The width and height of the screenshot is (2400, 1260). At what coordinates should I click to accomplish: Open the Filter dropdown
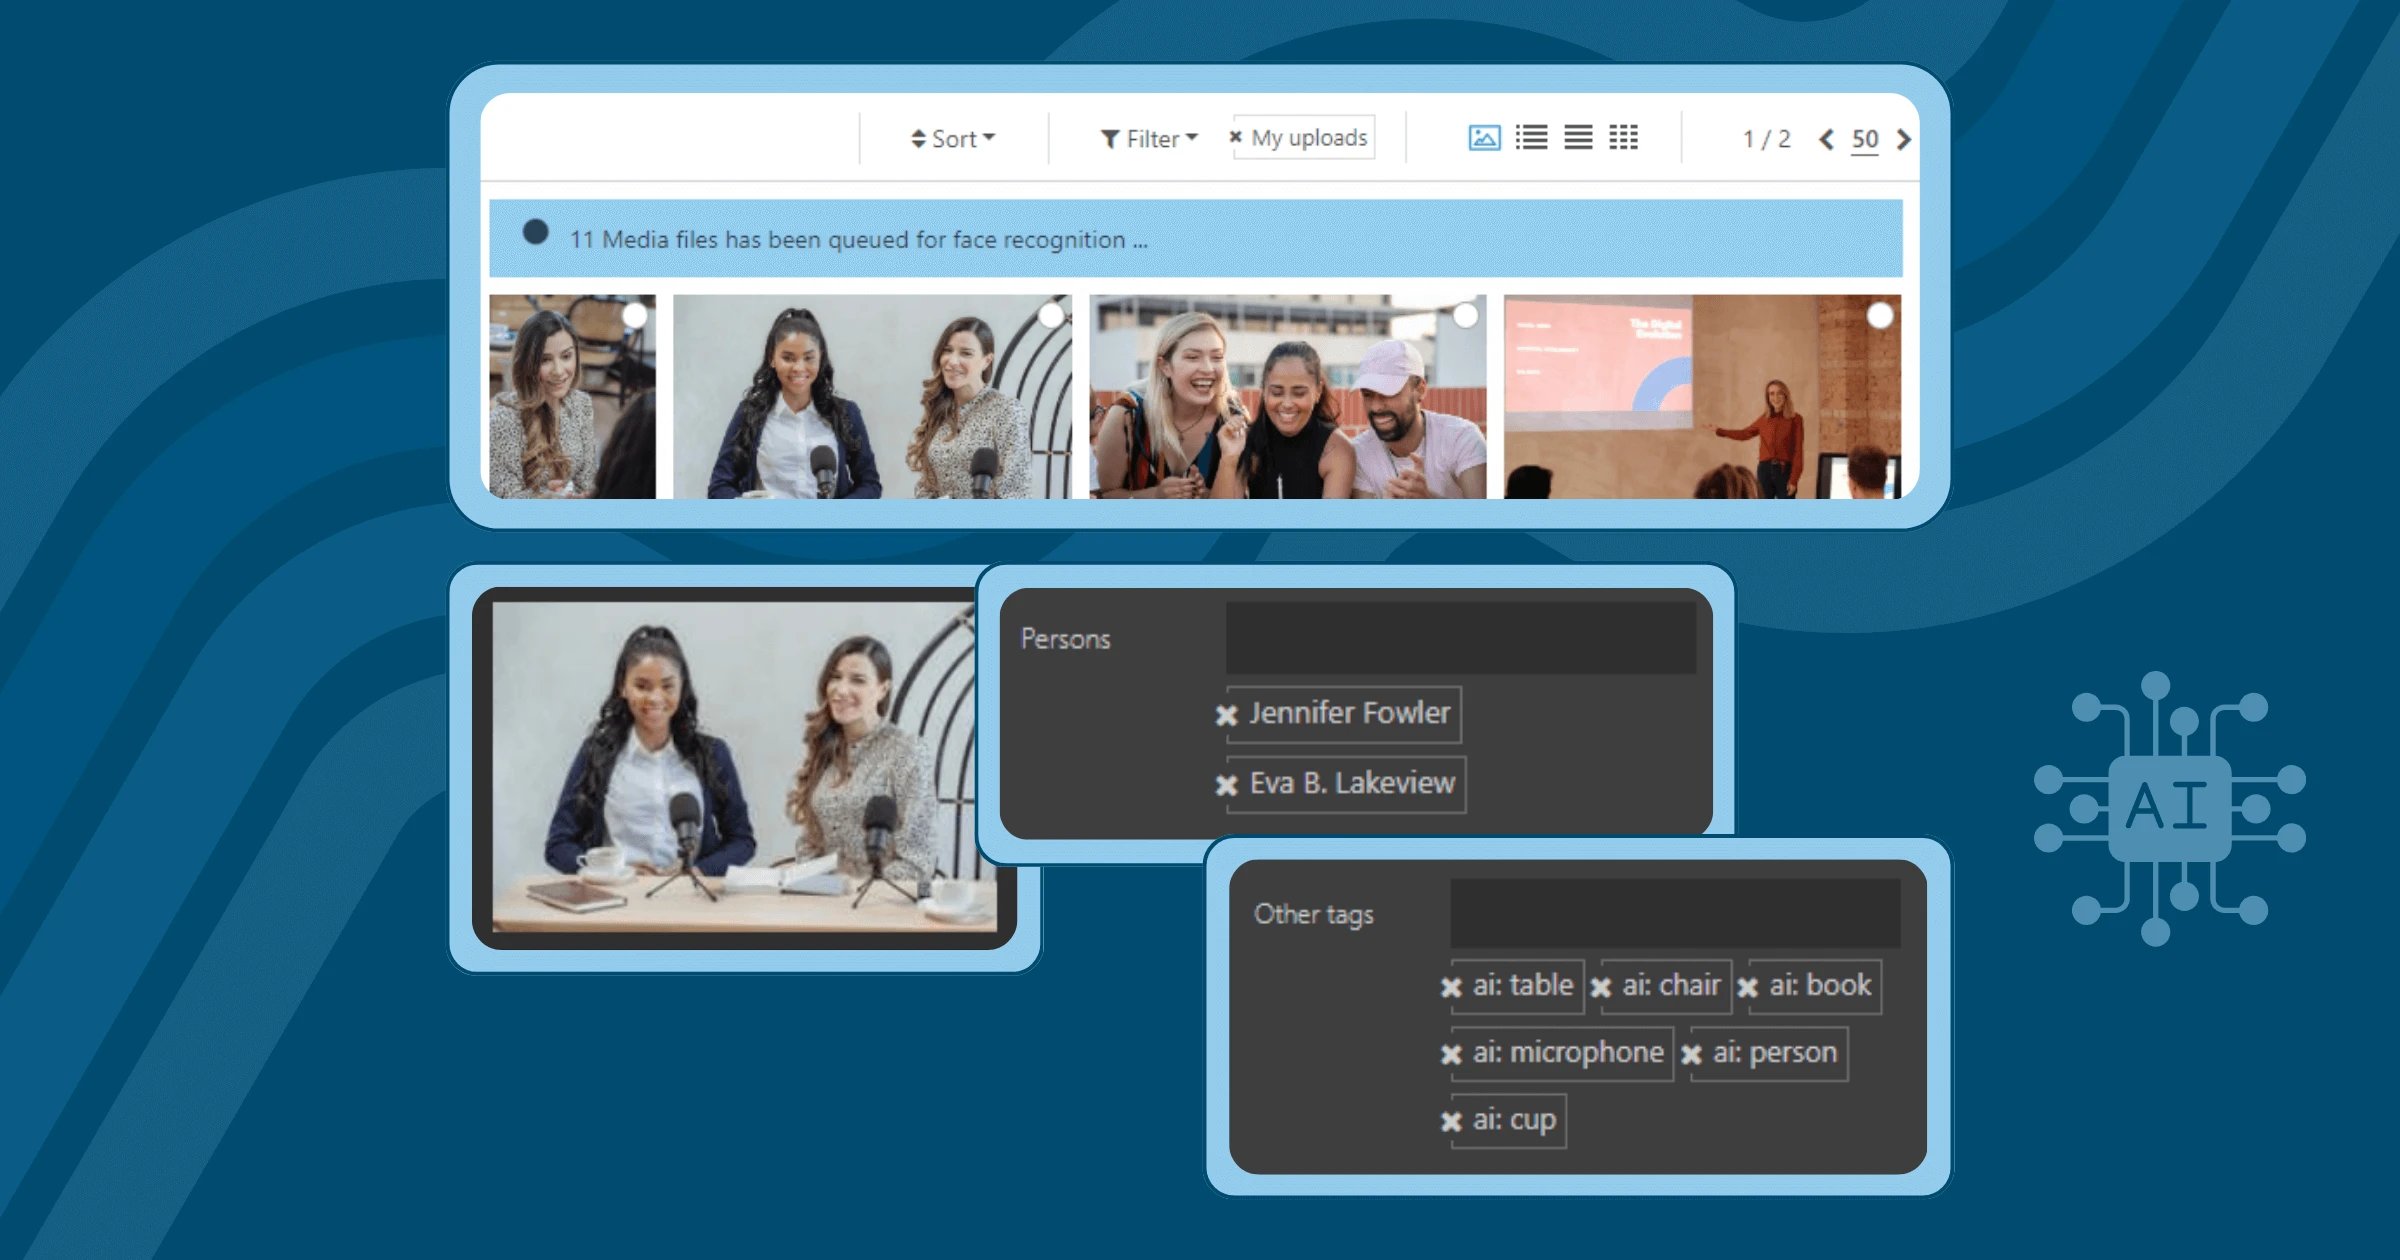point(1149,139)
